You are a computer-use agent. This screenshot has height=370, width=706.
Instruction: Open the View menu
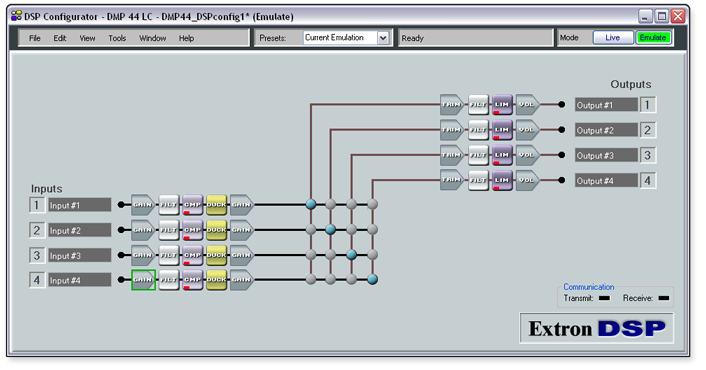pyautogui.click(x=87, y=38)
